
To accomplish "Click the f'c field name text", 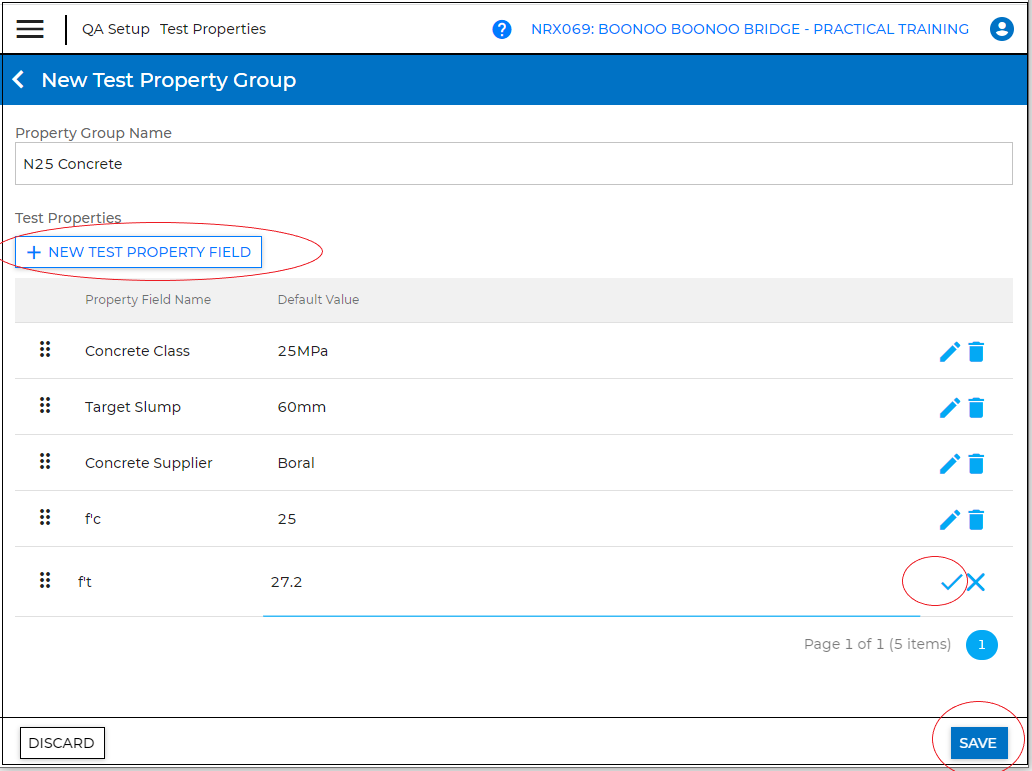I will (92, 519).
